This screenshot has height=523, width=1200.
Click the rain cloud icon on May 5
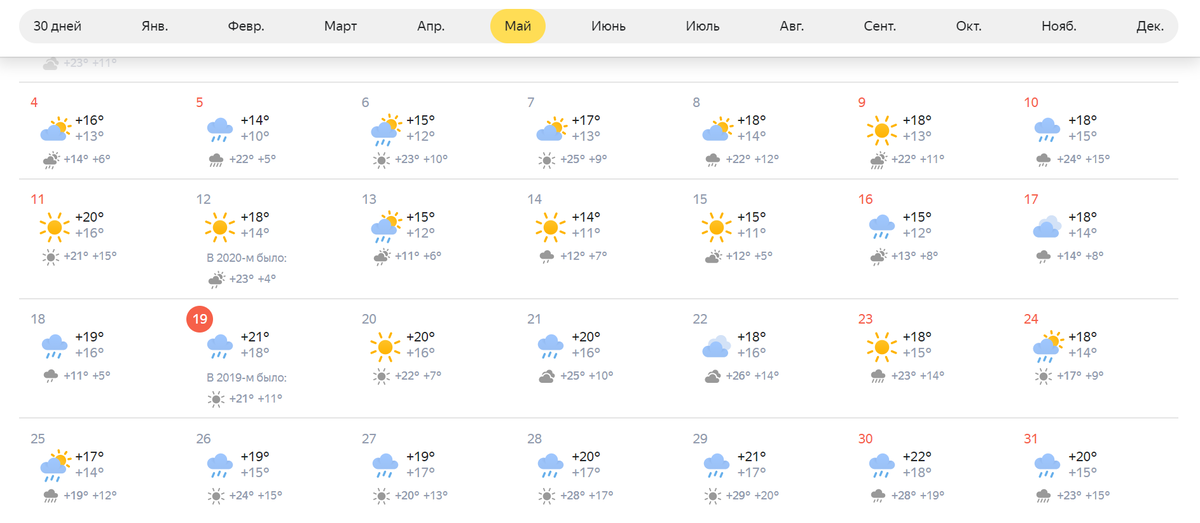point(220,130)
